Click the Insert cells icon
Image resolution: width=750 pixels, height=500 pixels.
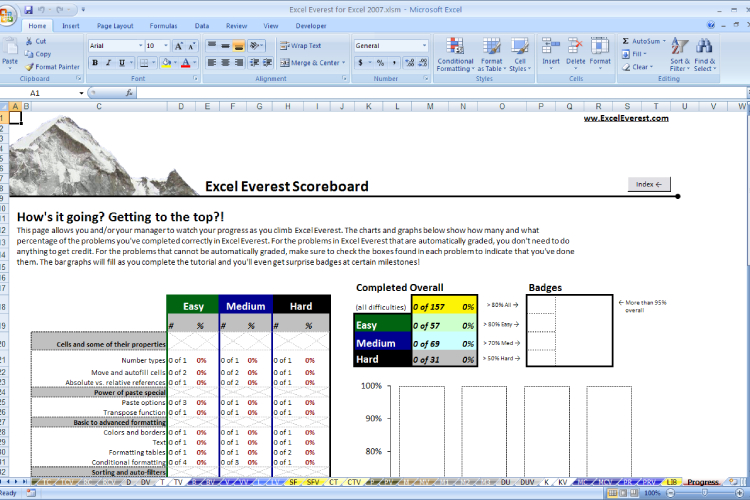(551, 46)
